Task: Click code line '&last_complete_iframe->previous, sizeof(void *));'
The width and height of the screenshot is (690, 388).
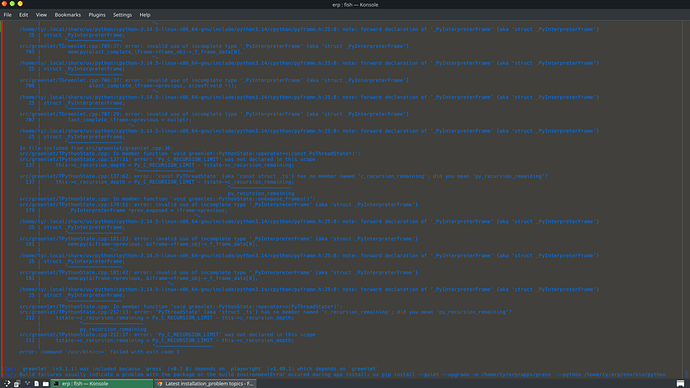Action: 163,86
